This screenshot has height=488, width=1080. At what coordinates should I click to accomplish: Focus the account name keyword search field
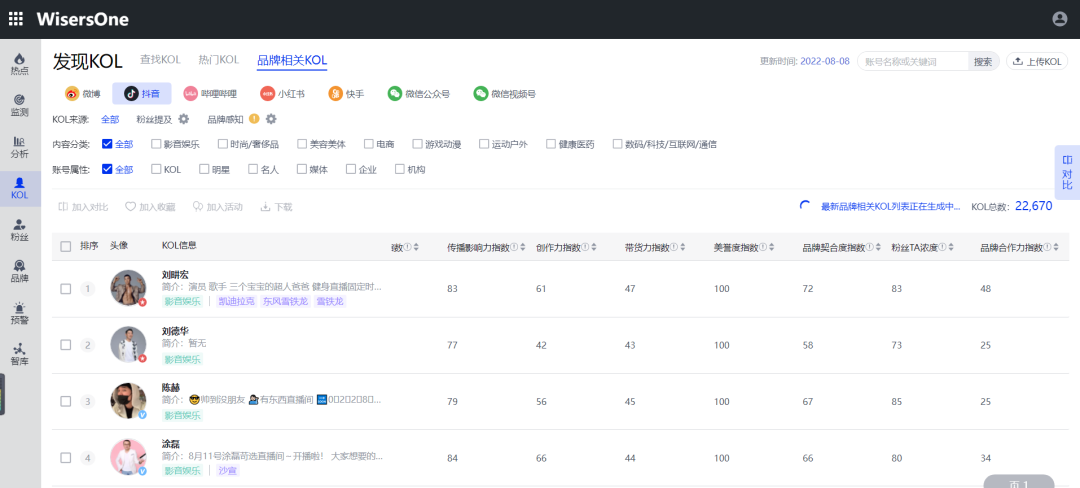(913, 61)
